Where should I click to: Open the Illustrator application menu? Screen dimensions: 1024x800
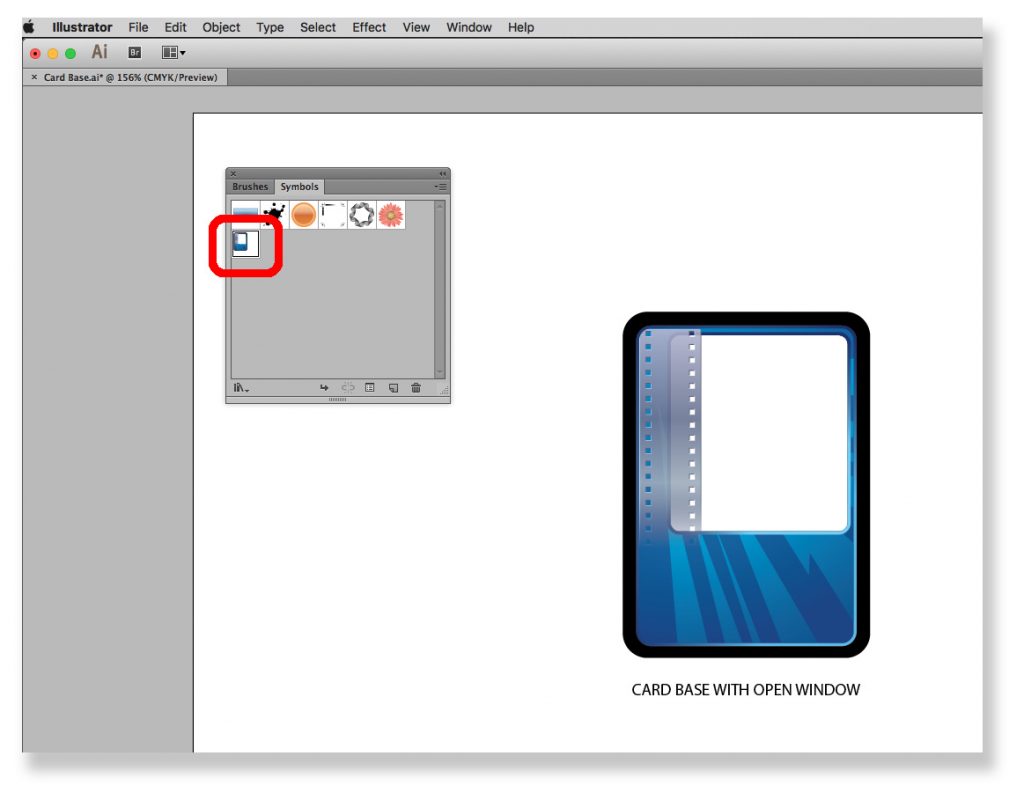[82, 27]
